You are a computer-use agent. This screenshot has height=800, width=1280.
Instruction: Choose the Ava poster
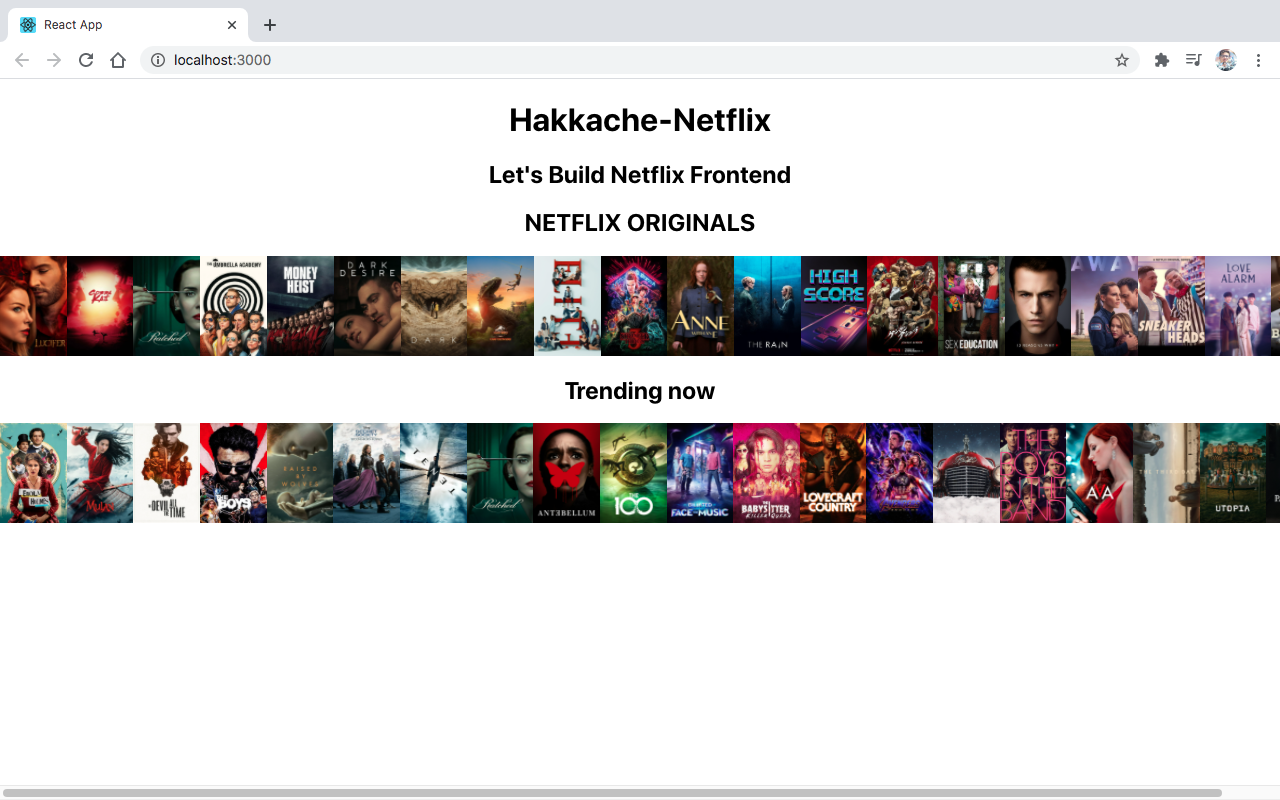click(x=1100, y=473)
